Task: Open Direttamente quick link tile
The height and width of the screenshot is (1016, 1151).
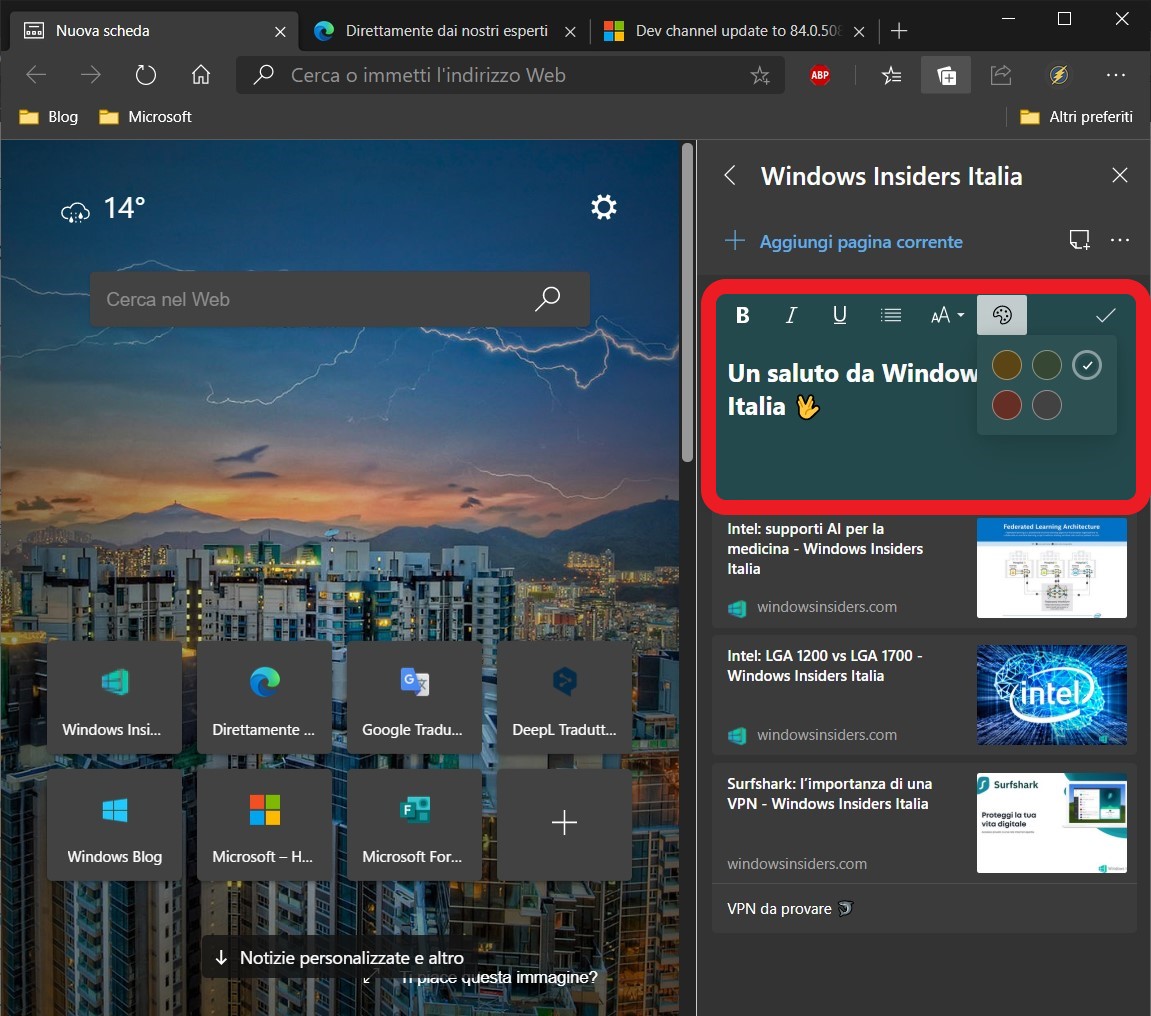Action: pos(264,697)
